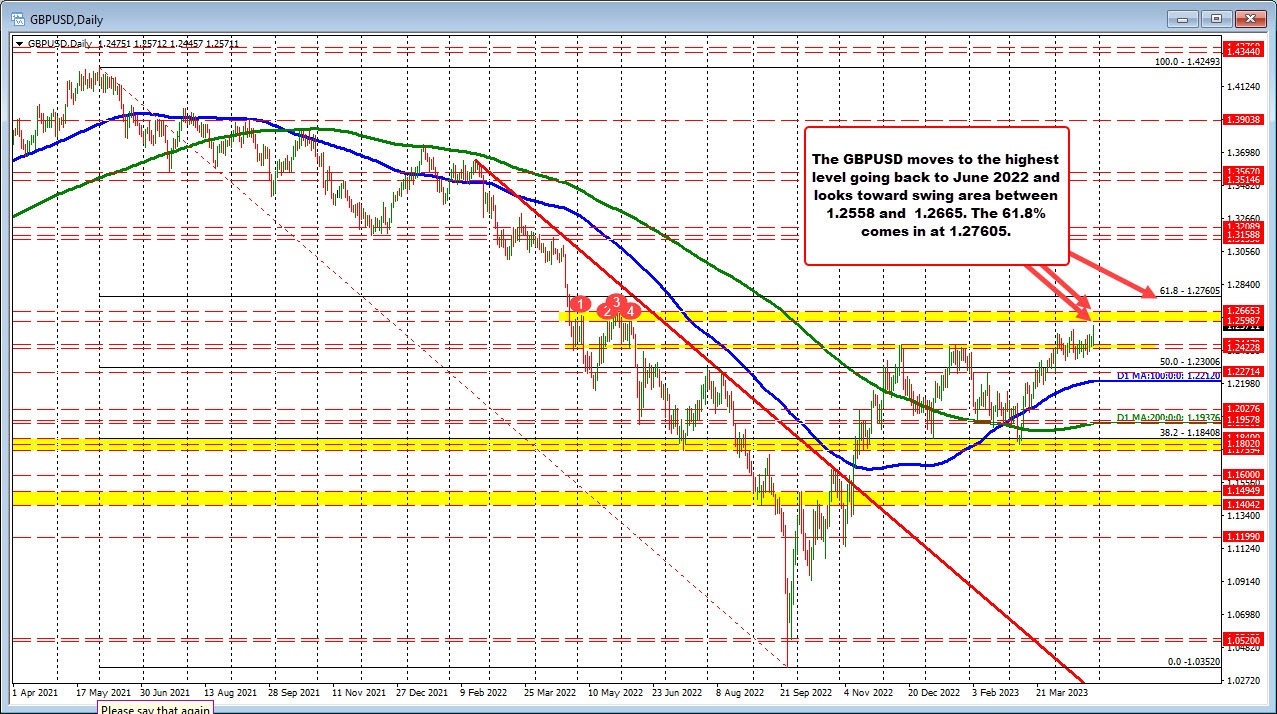1277x714 pixels.
Task: Click the 1.36980 price axis value
Action: [x=1243, y=152]
